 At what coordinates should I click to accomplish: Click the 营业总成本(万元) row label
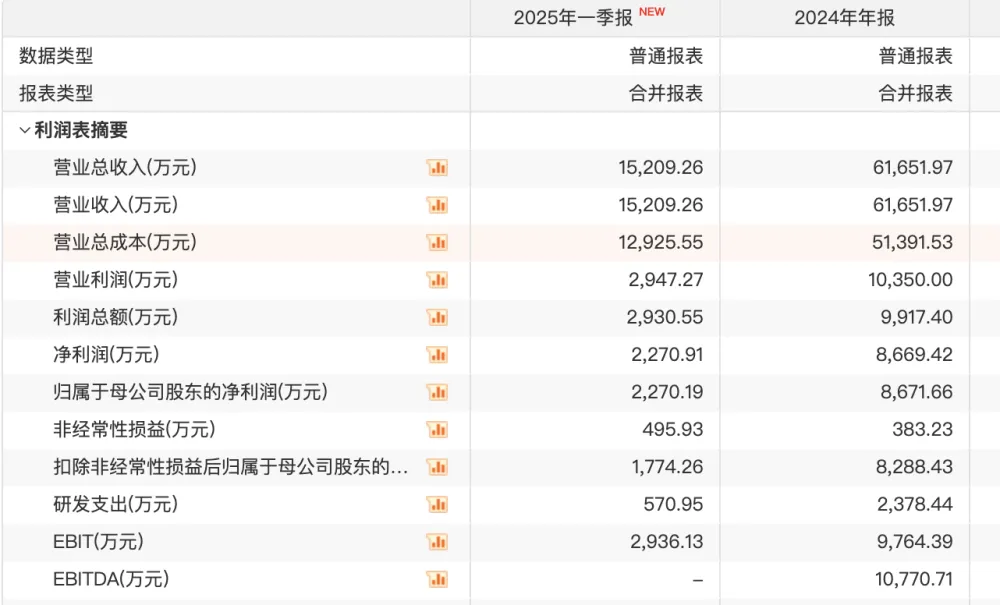[x=125, y=242]
